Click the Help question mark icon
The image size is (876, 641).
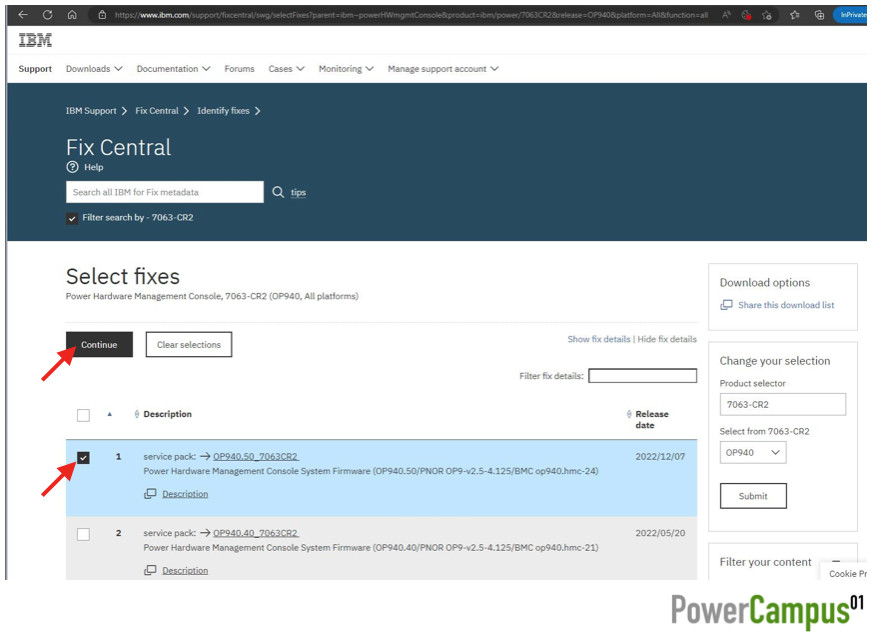(x=73, y=167)
